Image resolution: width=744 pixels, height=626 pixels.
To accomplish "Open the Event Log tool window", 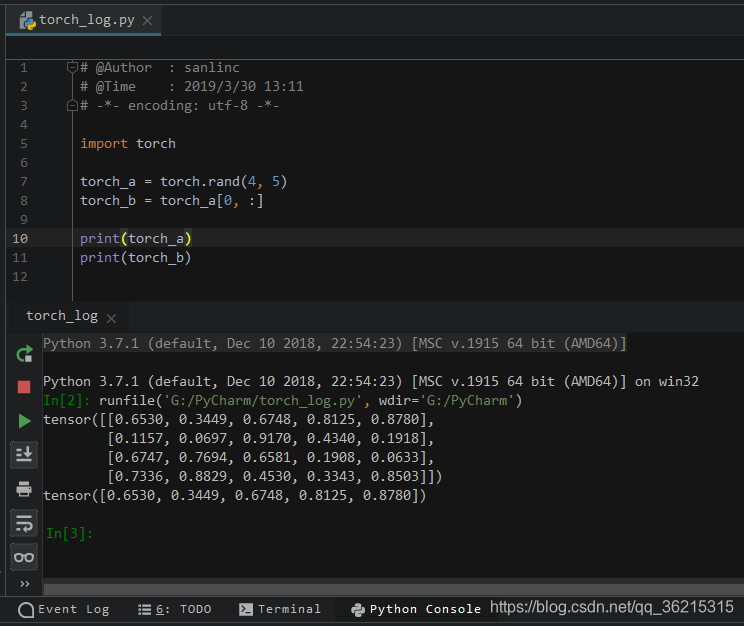I will pos(64,609).
